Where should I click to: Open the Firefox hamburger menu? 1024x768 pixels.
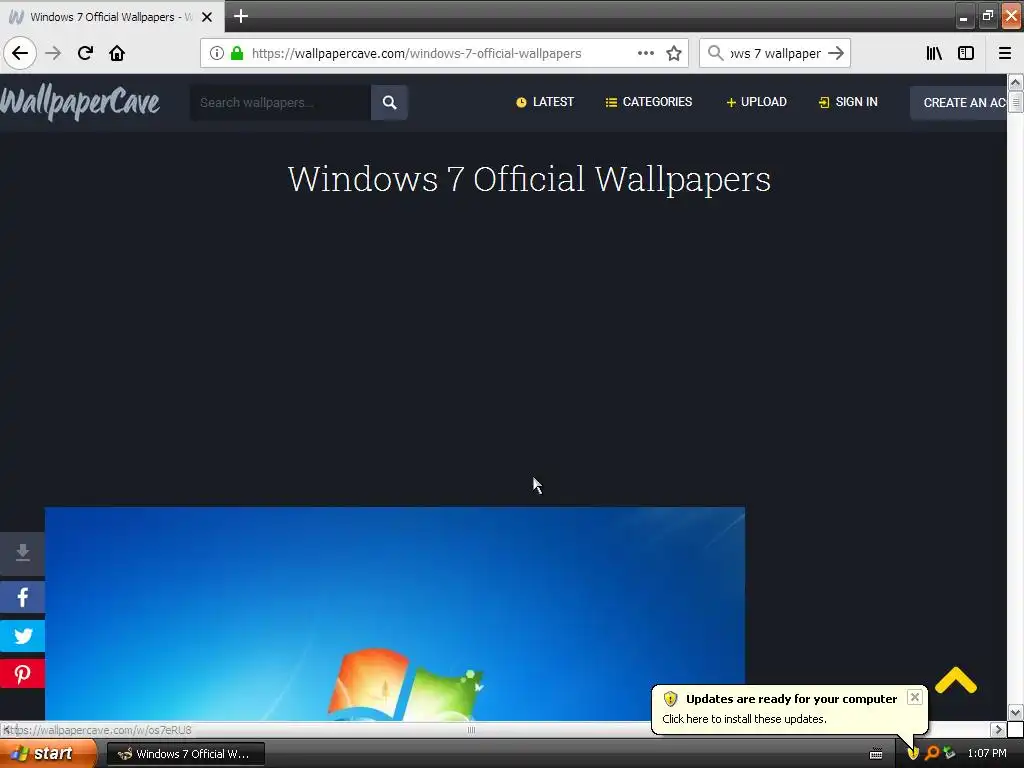pyautogui.click(x=1005, y=53)
